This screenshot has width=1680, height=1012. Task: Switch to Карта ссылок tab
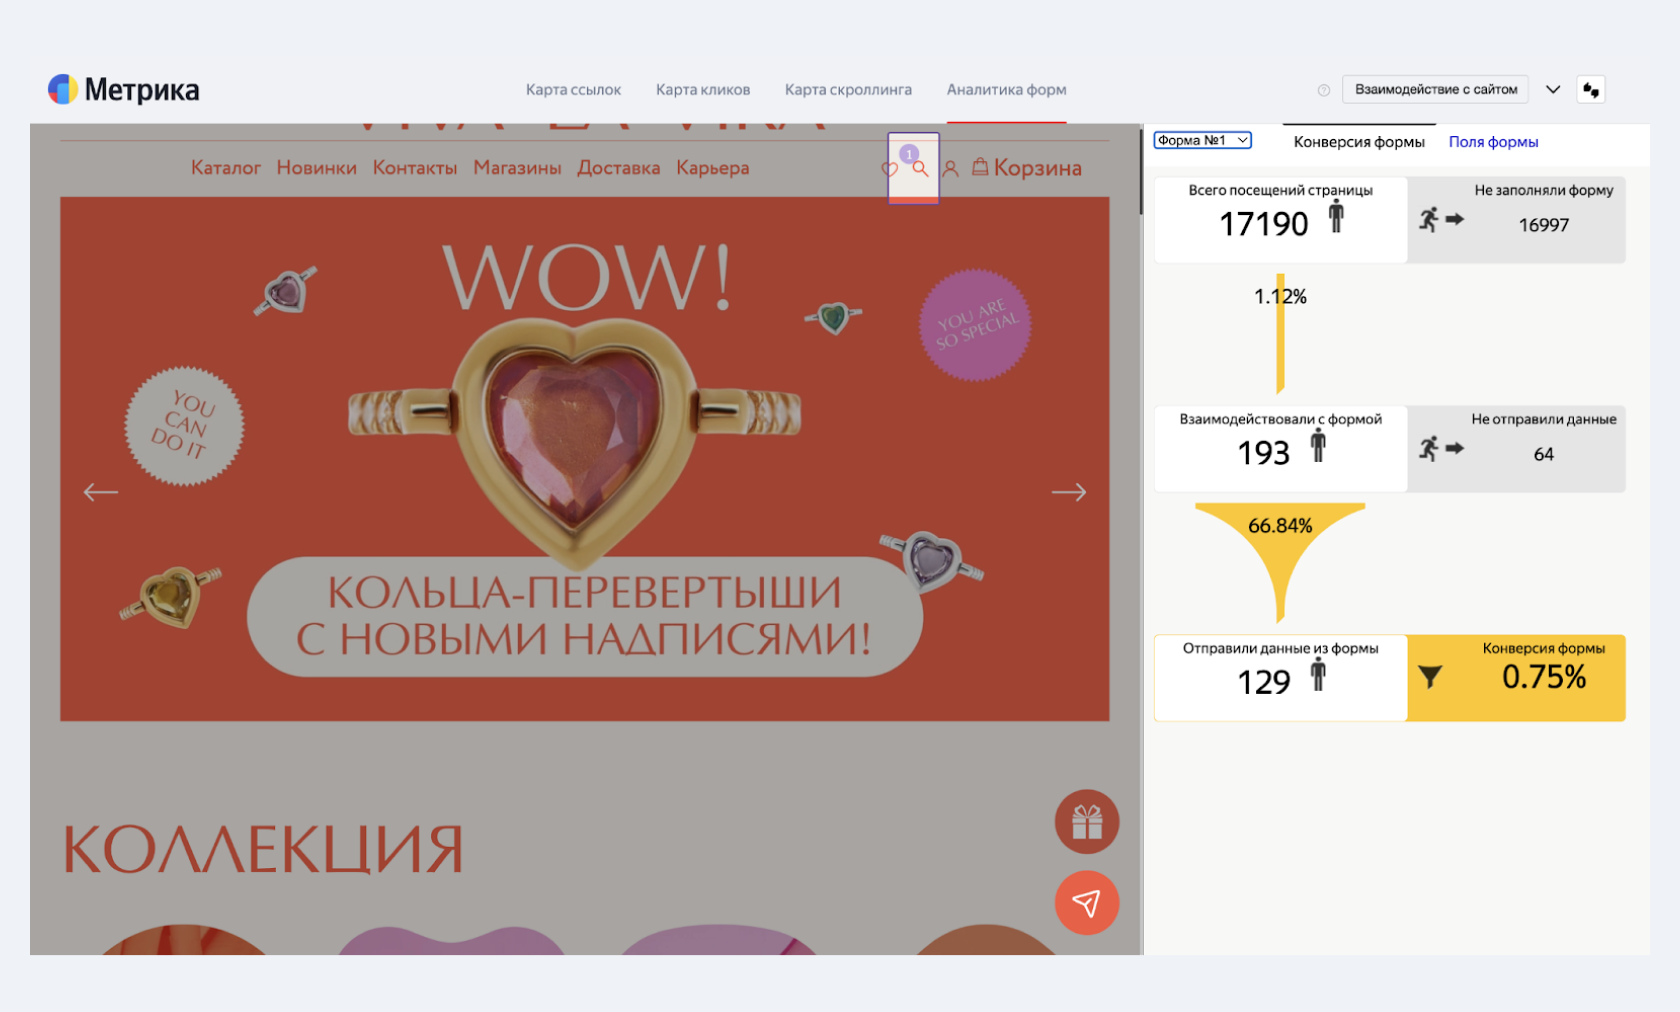(573, 89)
